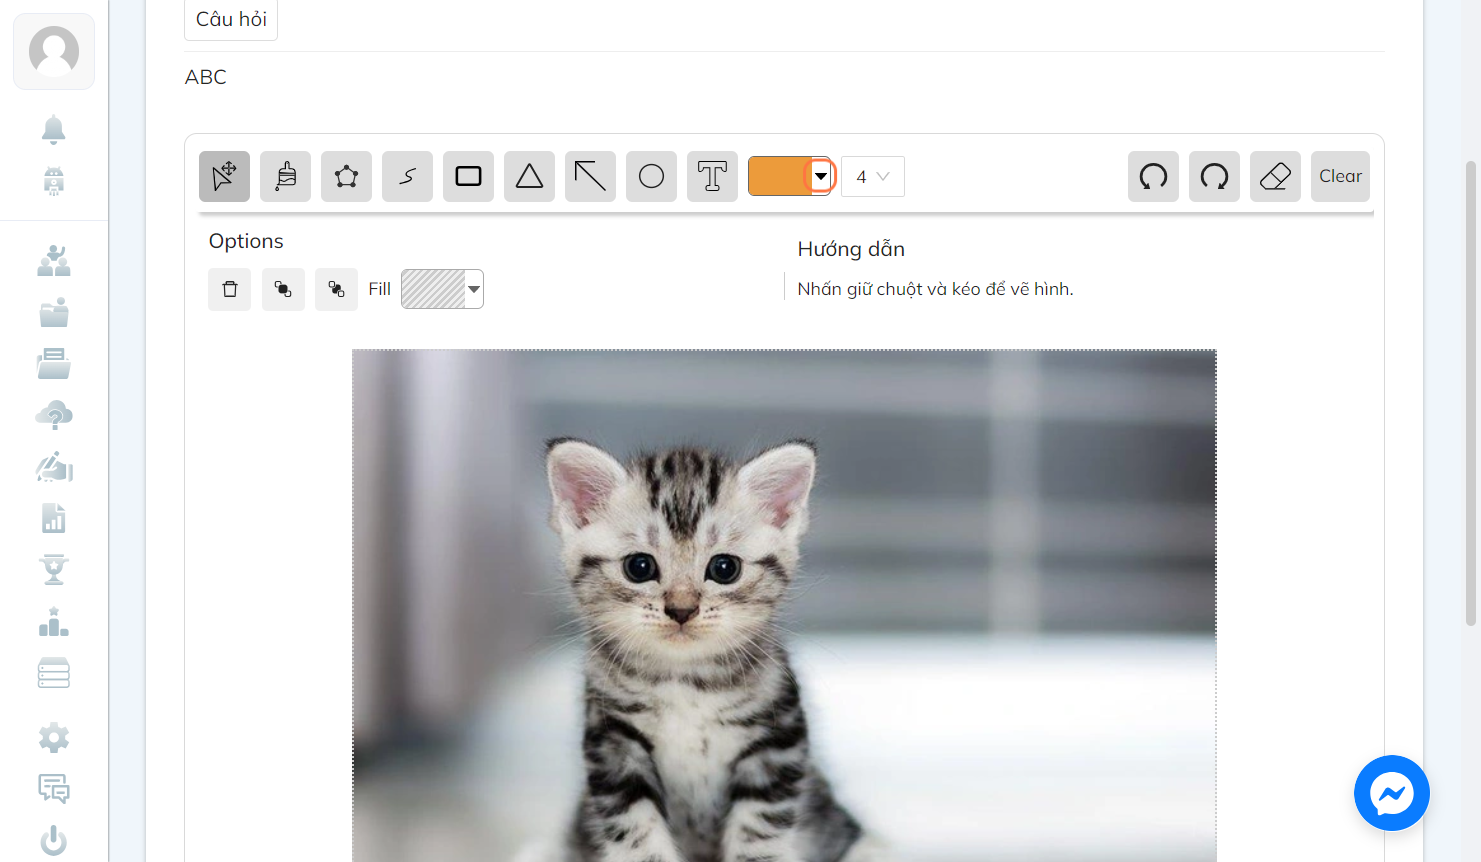1481x862 pixels.
Task: Activate the text tool
Action: pos(712,177)
